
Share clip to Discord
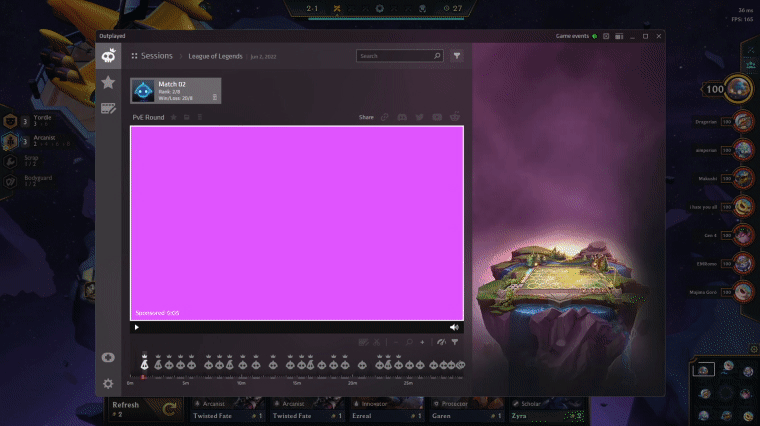[402, 117]
